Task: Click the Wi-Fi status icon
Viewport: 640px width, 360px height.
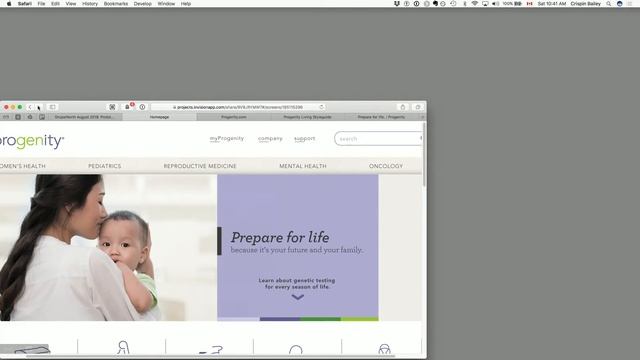Action: tap(475, 4)
